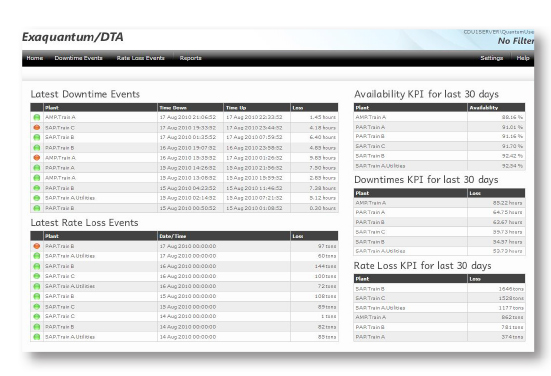The image size is (551, 376).
Task: Click SAP.Train B in Downtimes KPI table
Action: pos(370,242)
